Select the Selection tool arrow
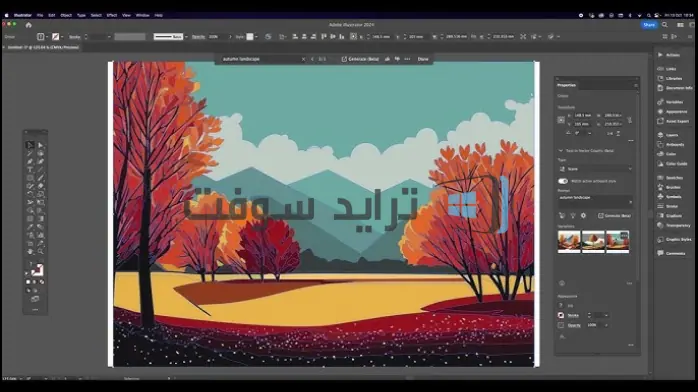Viewport: 698px width, 392px height. tap(30, 145)
